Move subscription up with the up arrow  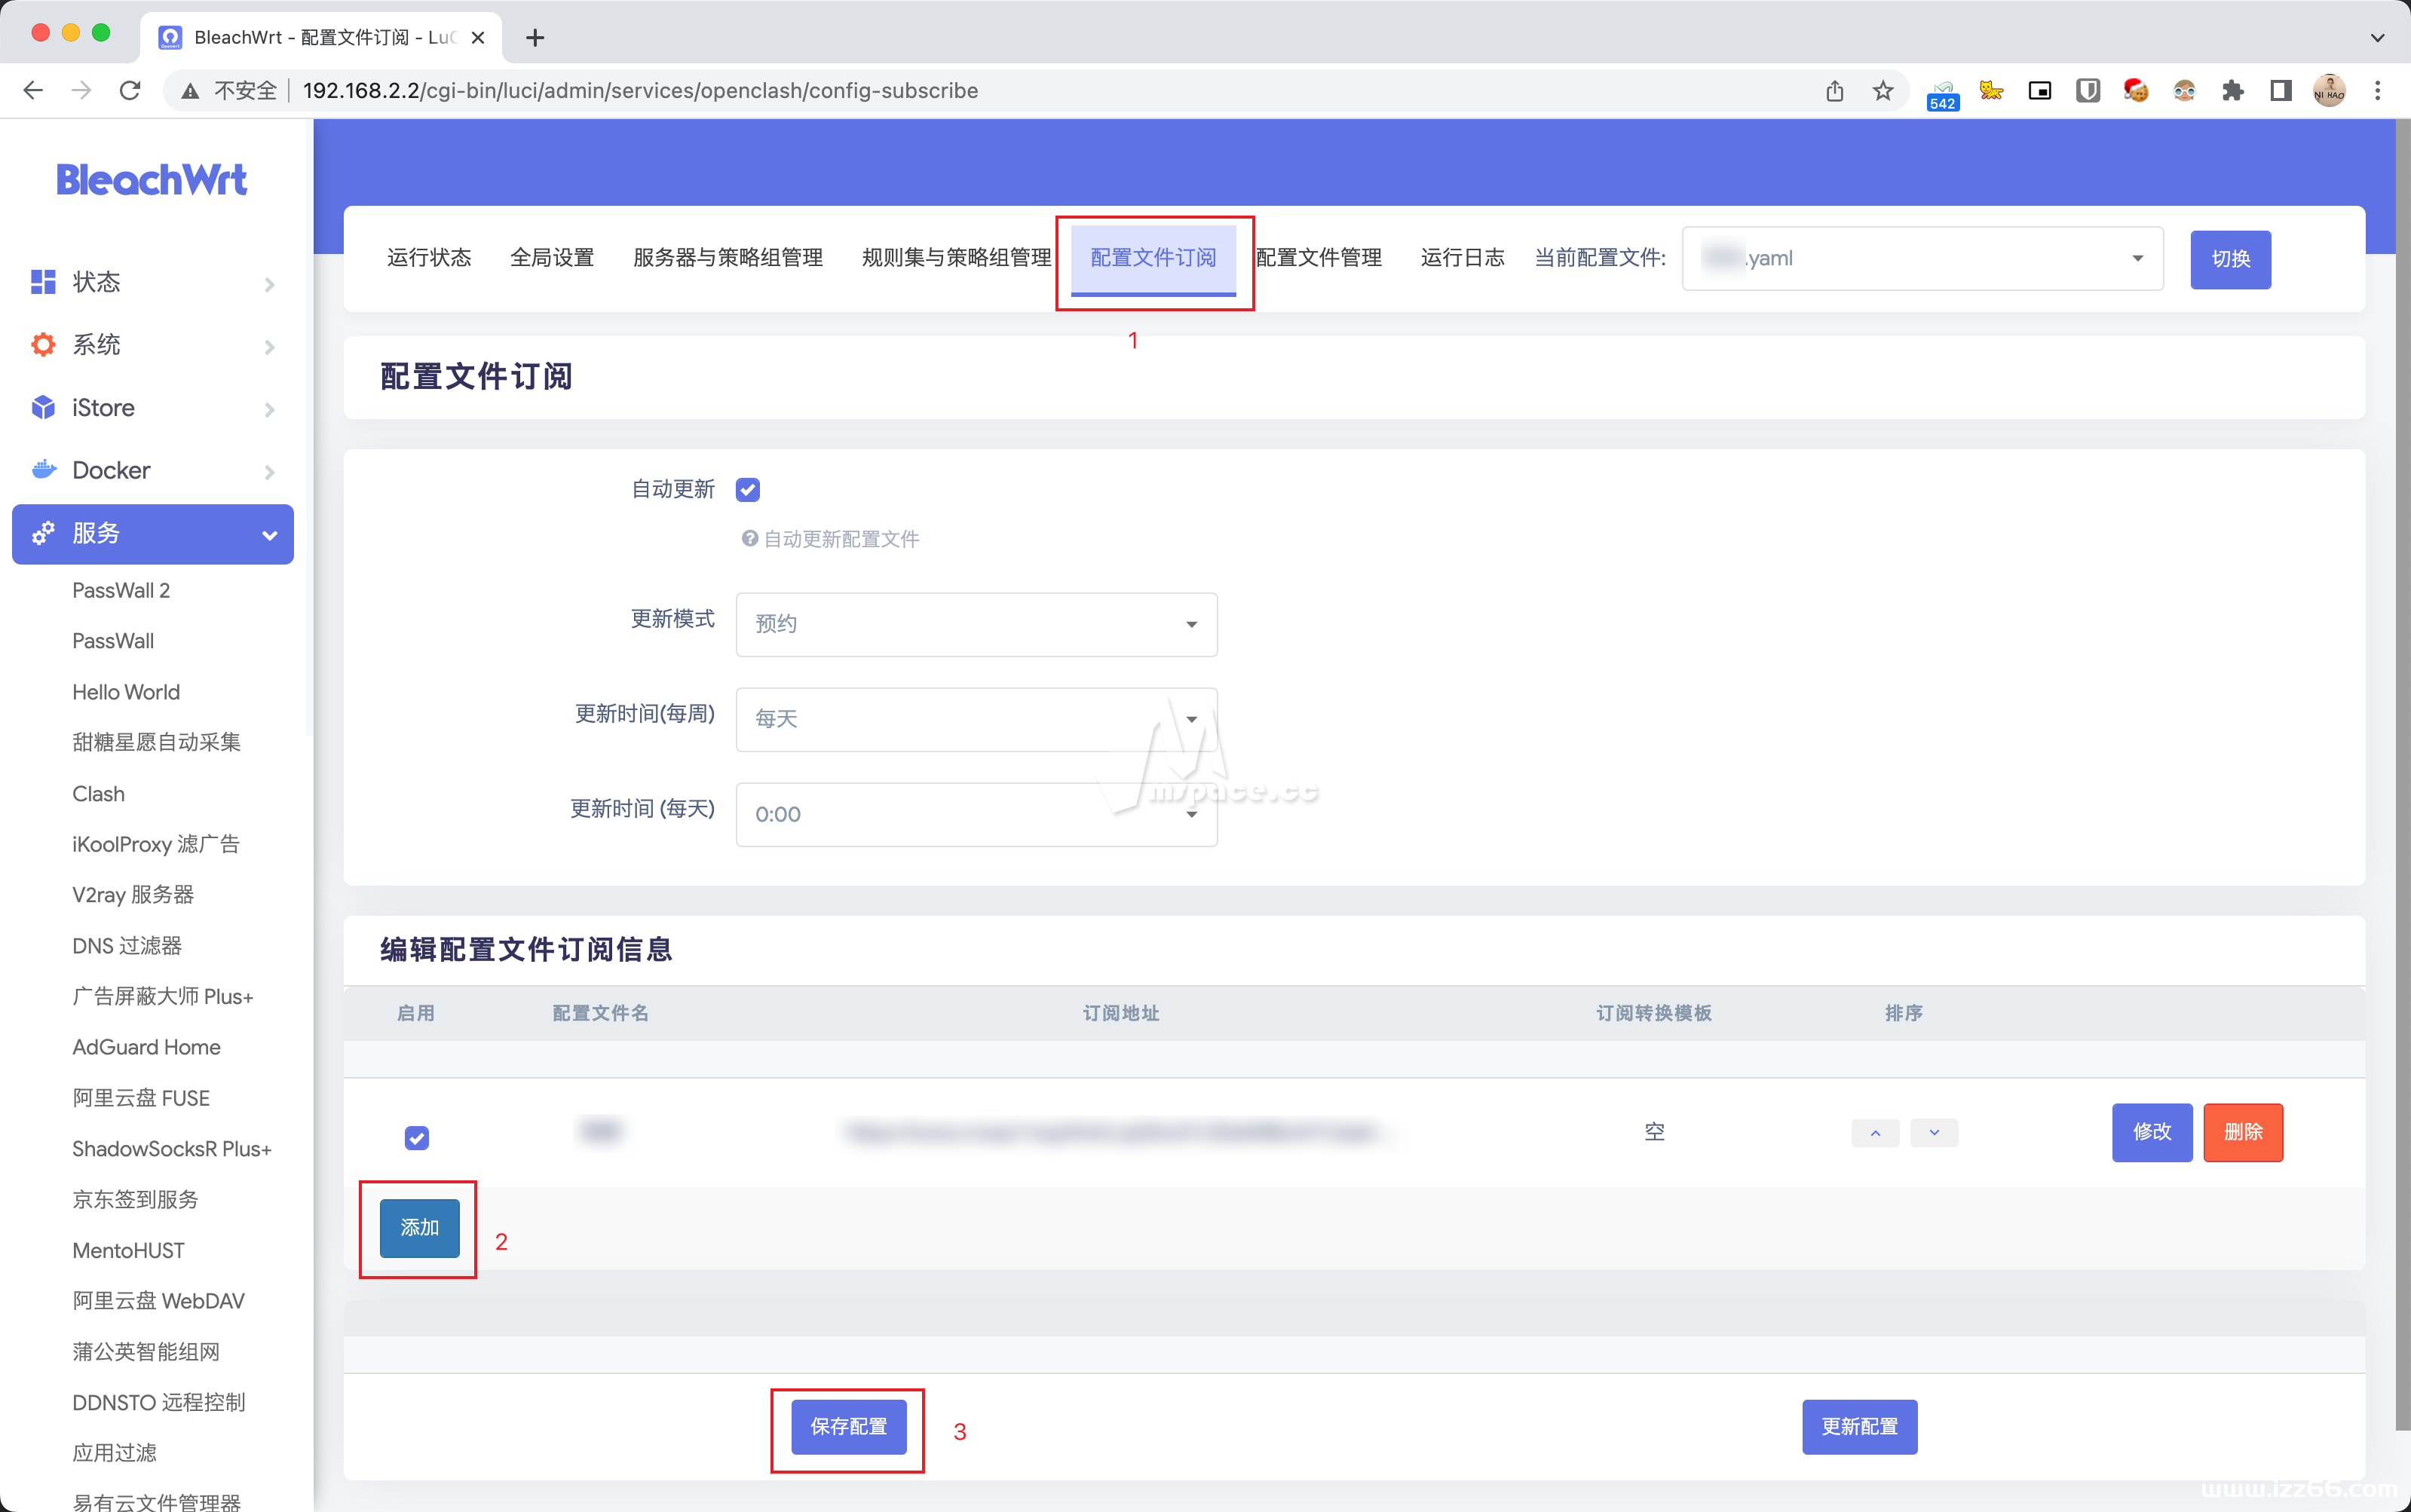coord(1874,1133)
